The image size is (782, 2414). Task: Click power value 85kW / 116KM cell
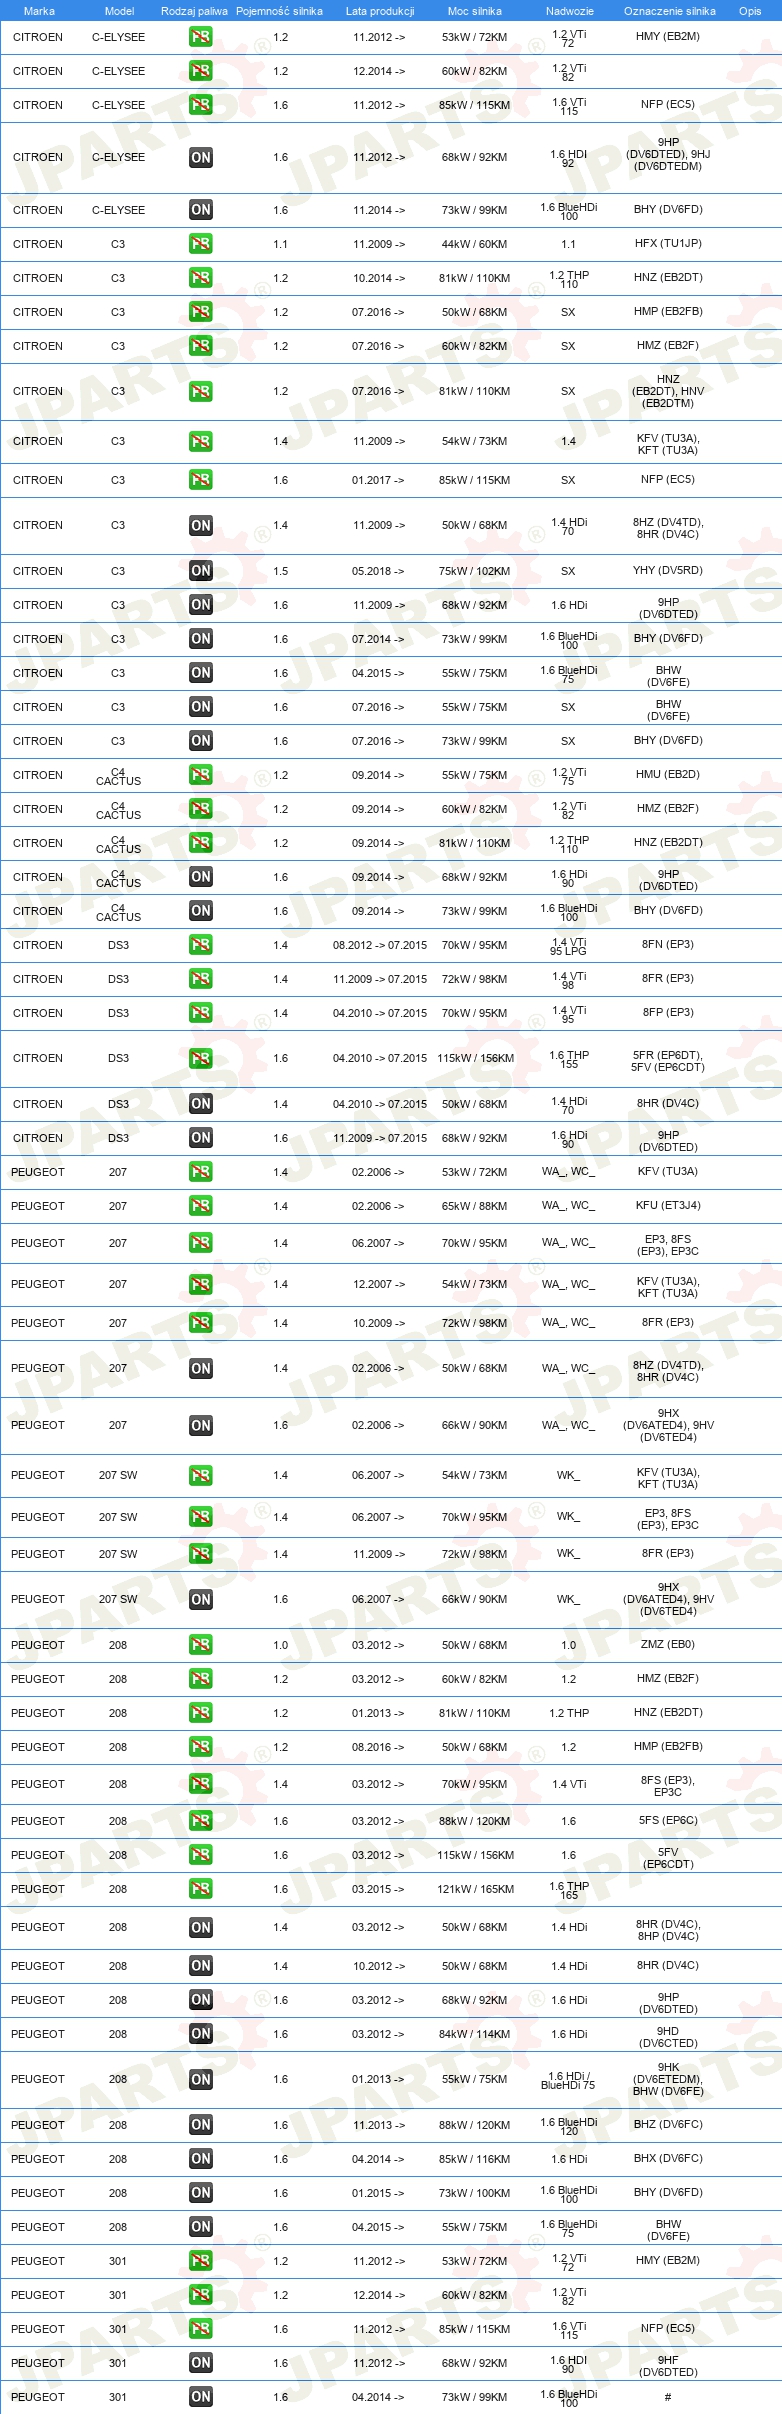point(475,2159)
